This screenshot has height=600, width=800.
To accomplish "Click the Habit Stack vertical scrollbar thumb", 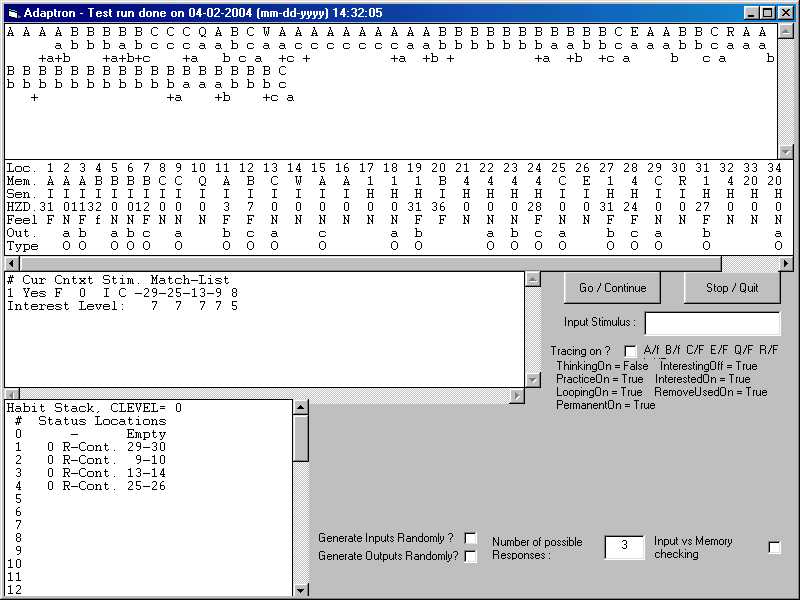I will click(x=301, y=438).
